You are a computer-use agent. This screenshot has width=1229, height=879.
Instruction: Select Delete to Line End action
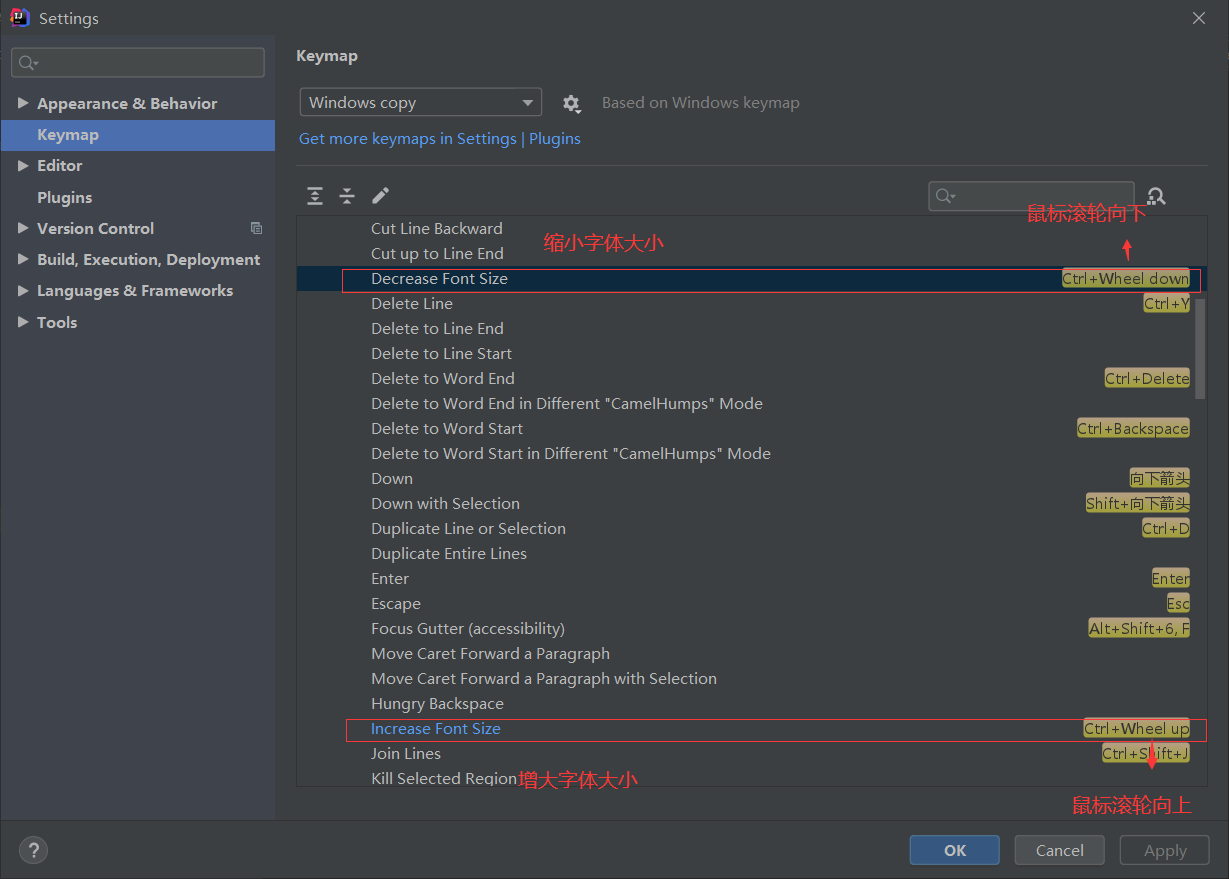point(746,329)
